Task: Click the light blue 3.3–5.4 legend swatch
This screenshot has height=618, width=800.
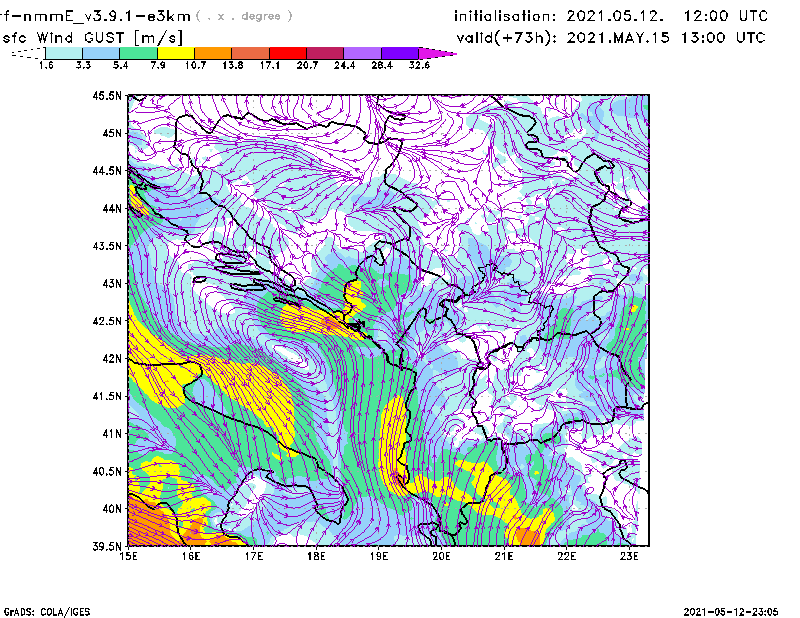Action: pos(101,53)
